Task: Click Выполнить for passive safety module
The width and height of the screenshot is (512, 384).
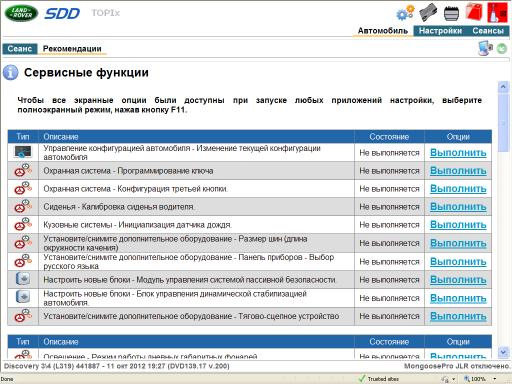Action: (458, 280)
